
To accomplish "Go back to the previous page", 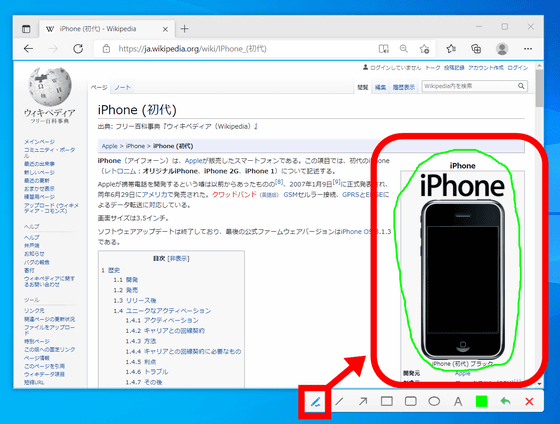I will tap(28, 49).
